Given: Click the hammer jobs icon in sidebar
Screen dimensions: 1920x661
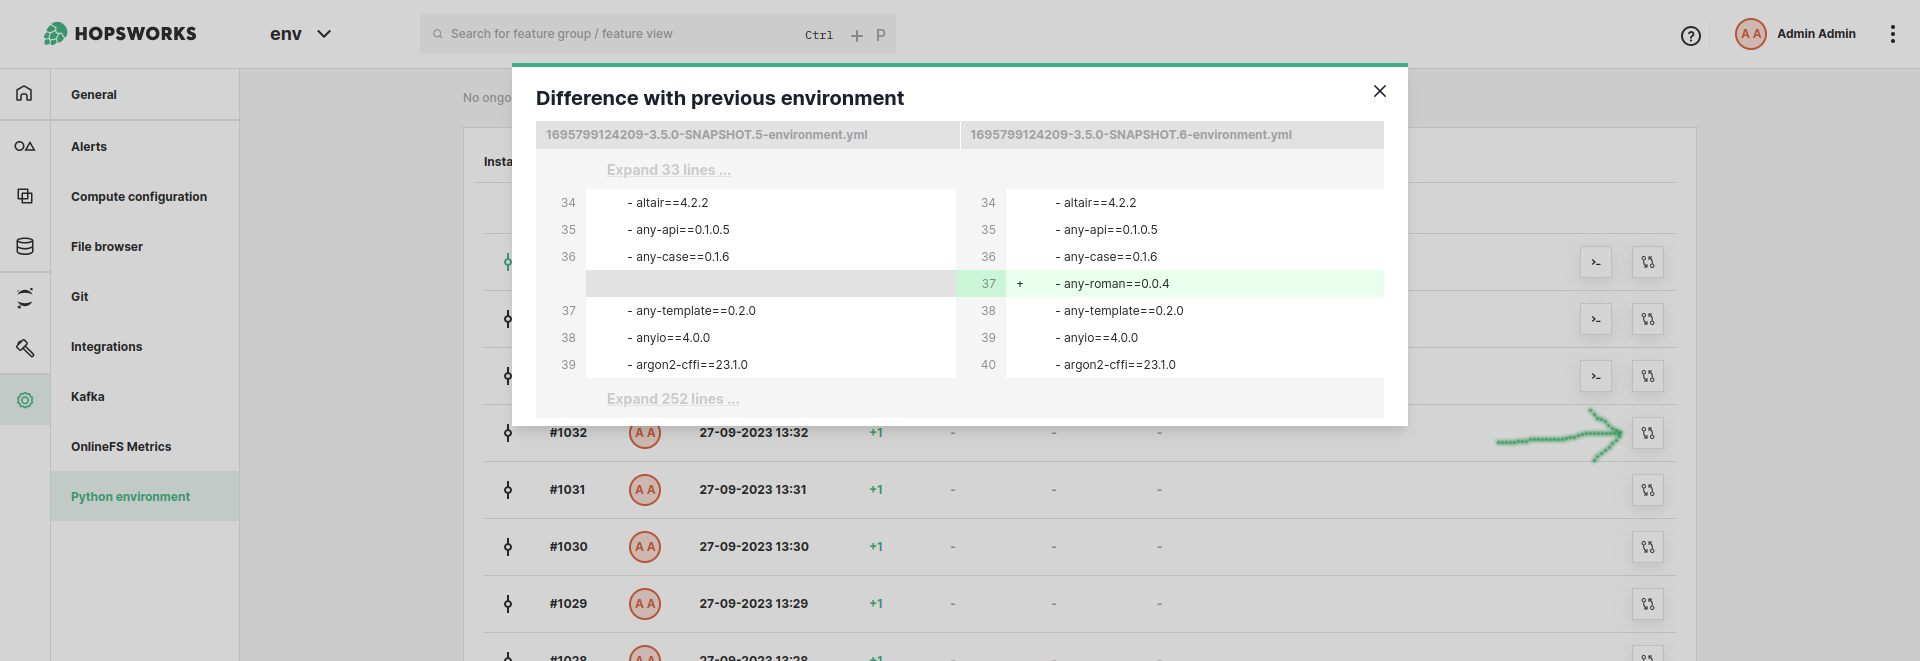Looking at the screenshot, I should [25, 347].
